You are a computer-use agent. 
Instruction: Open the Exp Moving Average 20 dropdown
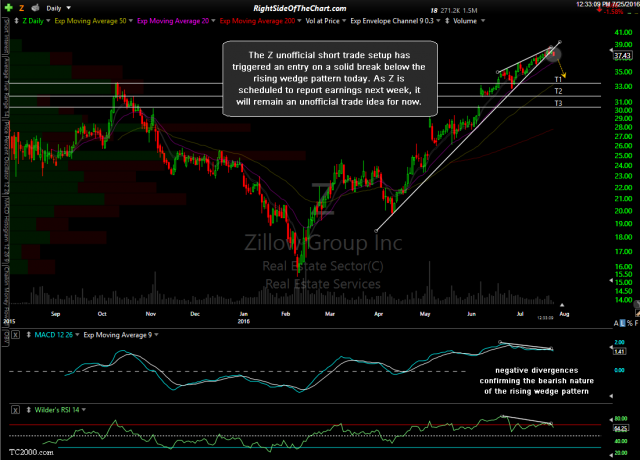213,21
